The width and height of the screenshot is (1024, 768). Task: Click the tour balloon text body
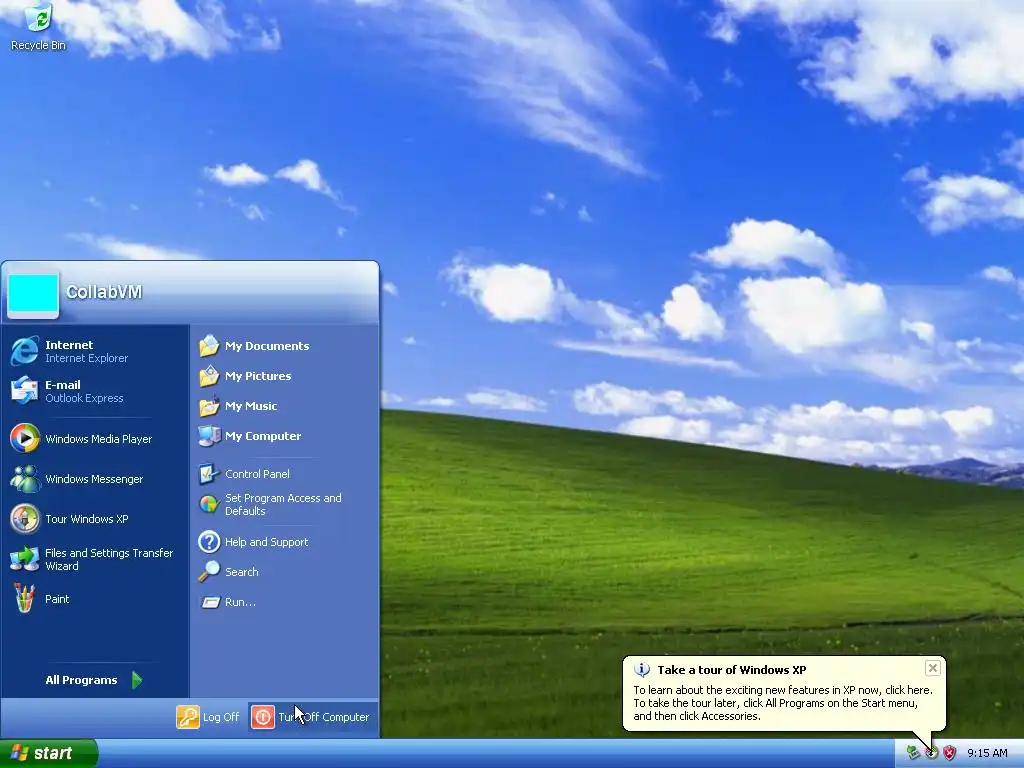[x=782, y=703]
